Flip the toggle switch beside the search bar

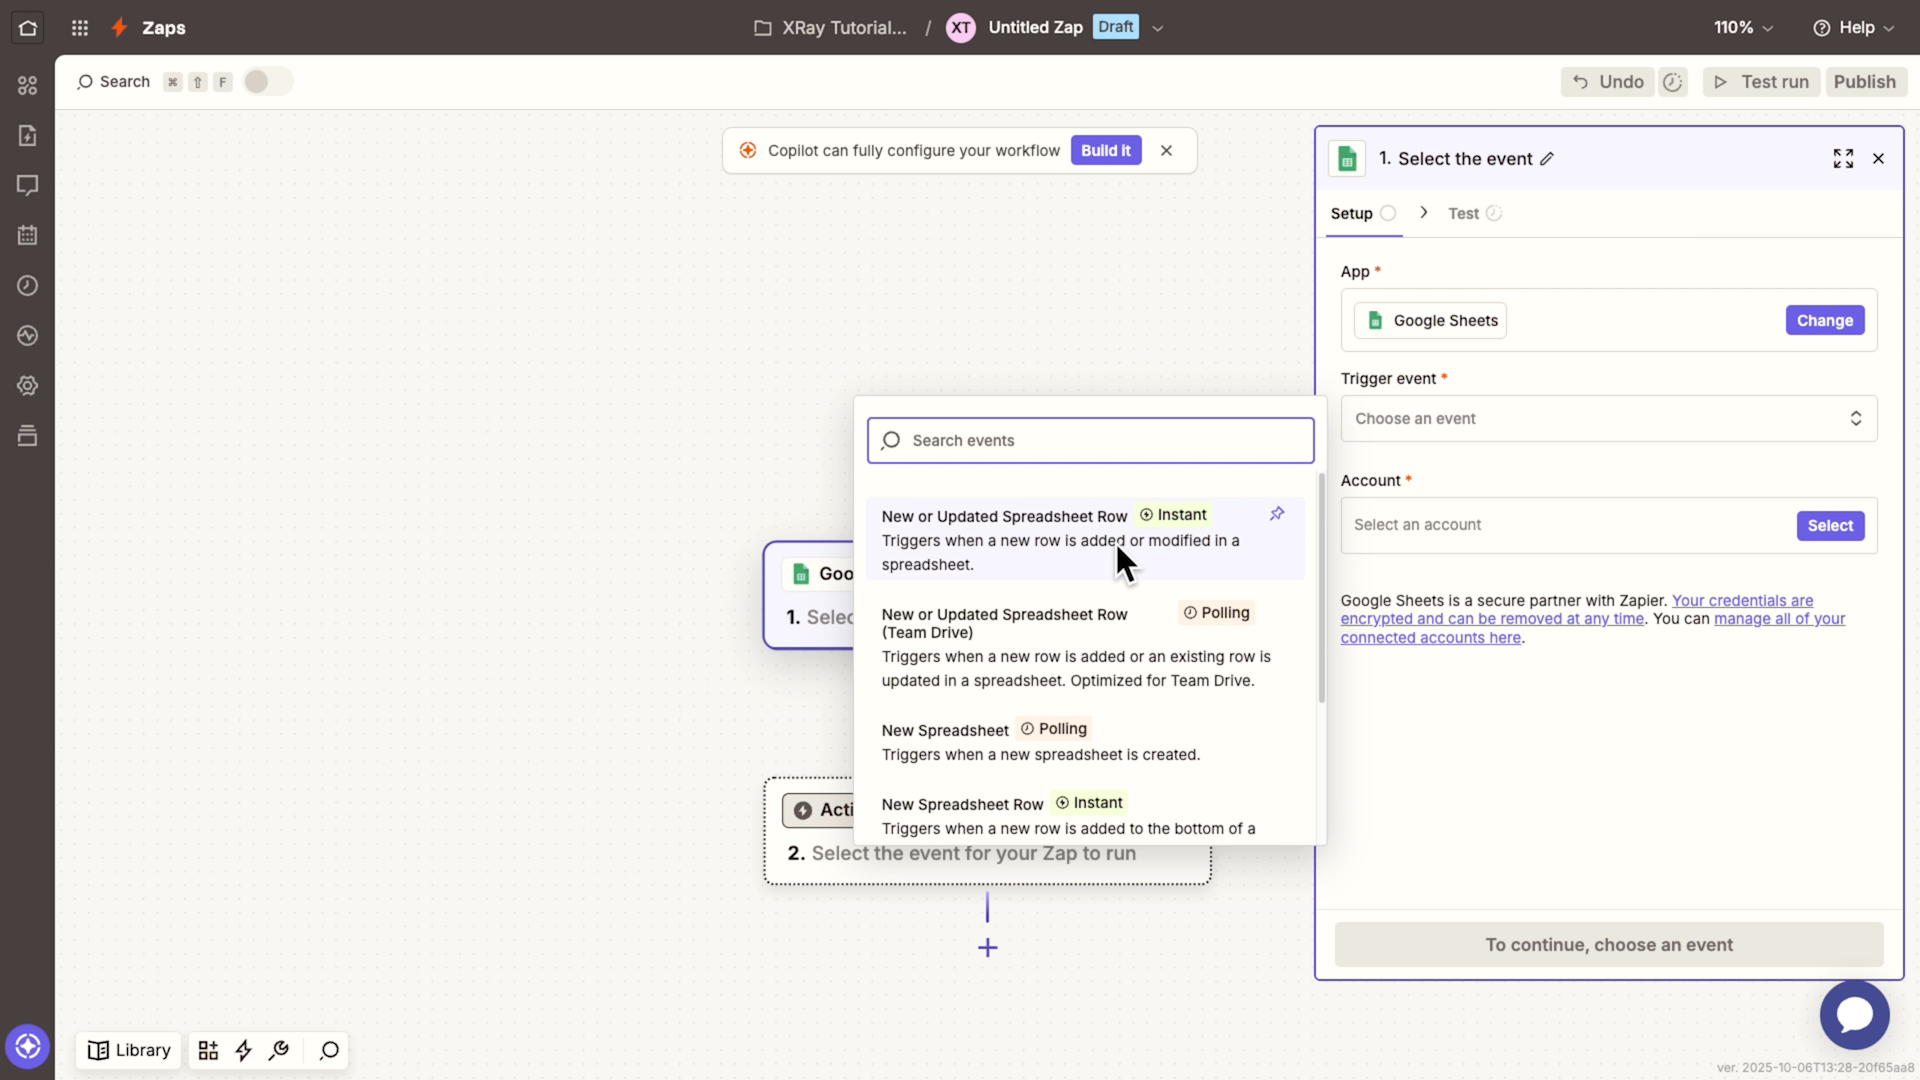(266, 81)
